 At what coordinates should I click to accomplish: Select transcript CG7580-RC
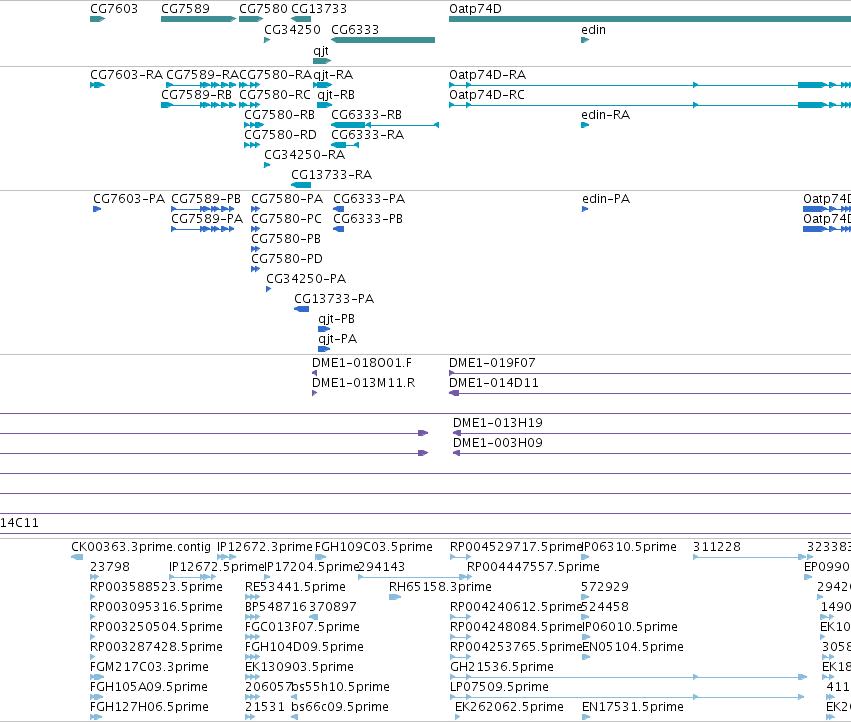(x=250, y=105)
